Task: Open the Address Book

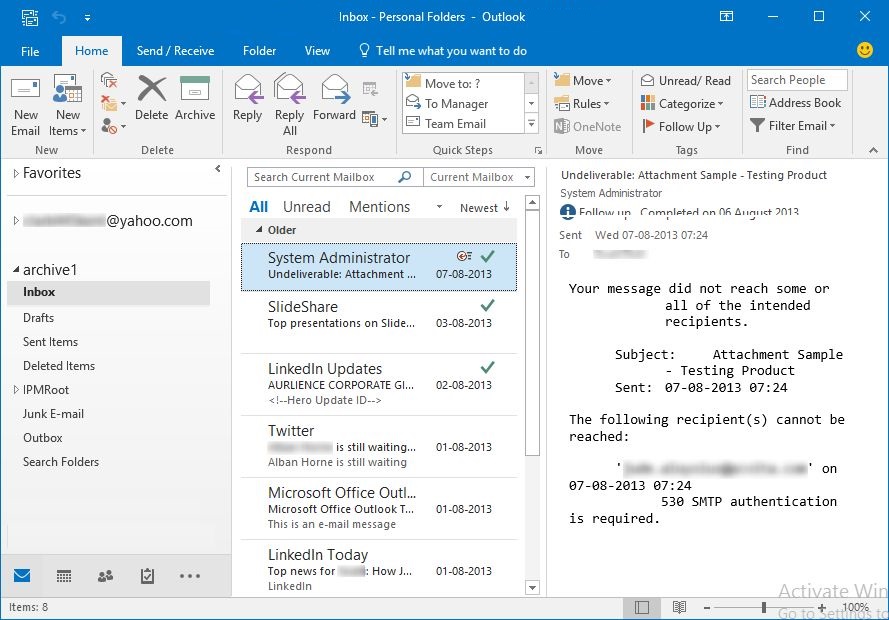Action: (x=795, y=103)
